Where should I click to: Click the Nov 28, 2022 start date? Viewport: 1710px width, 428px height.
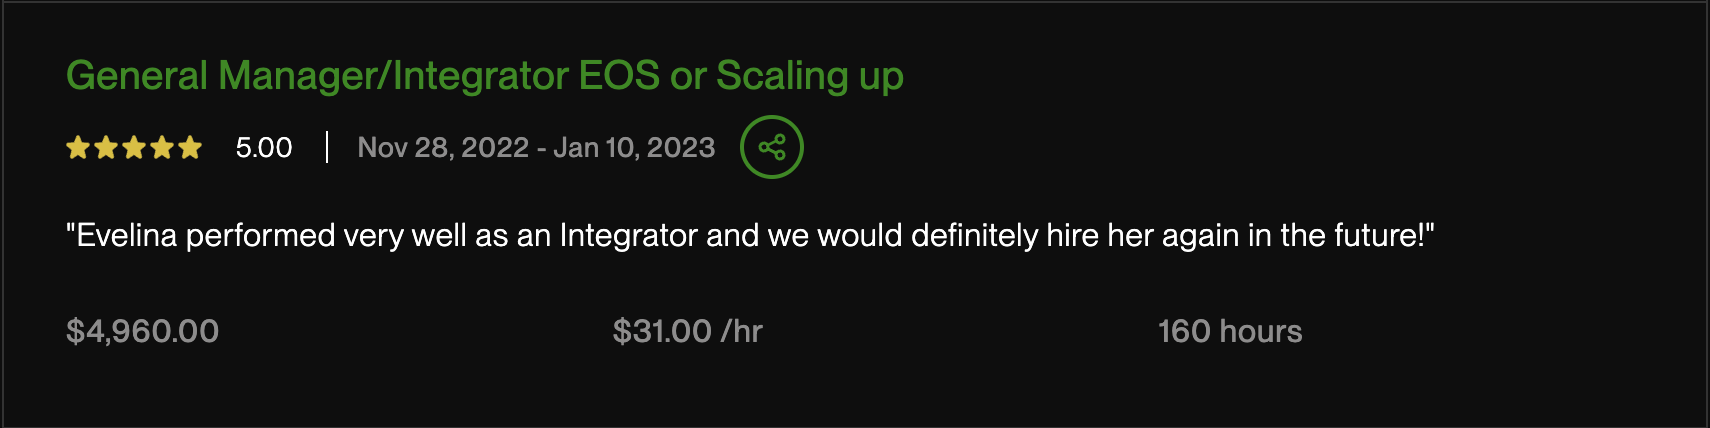pyautogui.click(x=443, y=148)
